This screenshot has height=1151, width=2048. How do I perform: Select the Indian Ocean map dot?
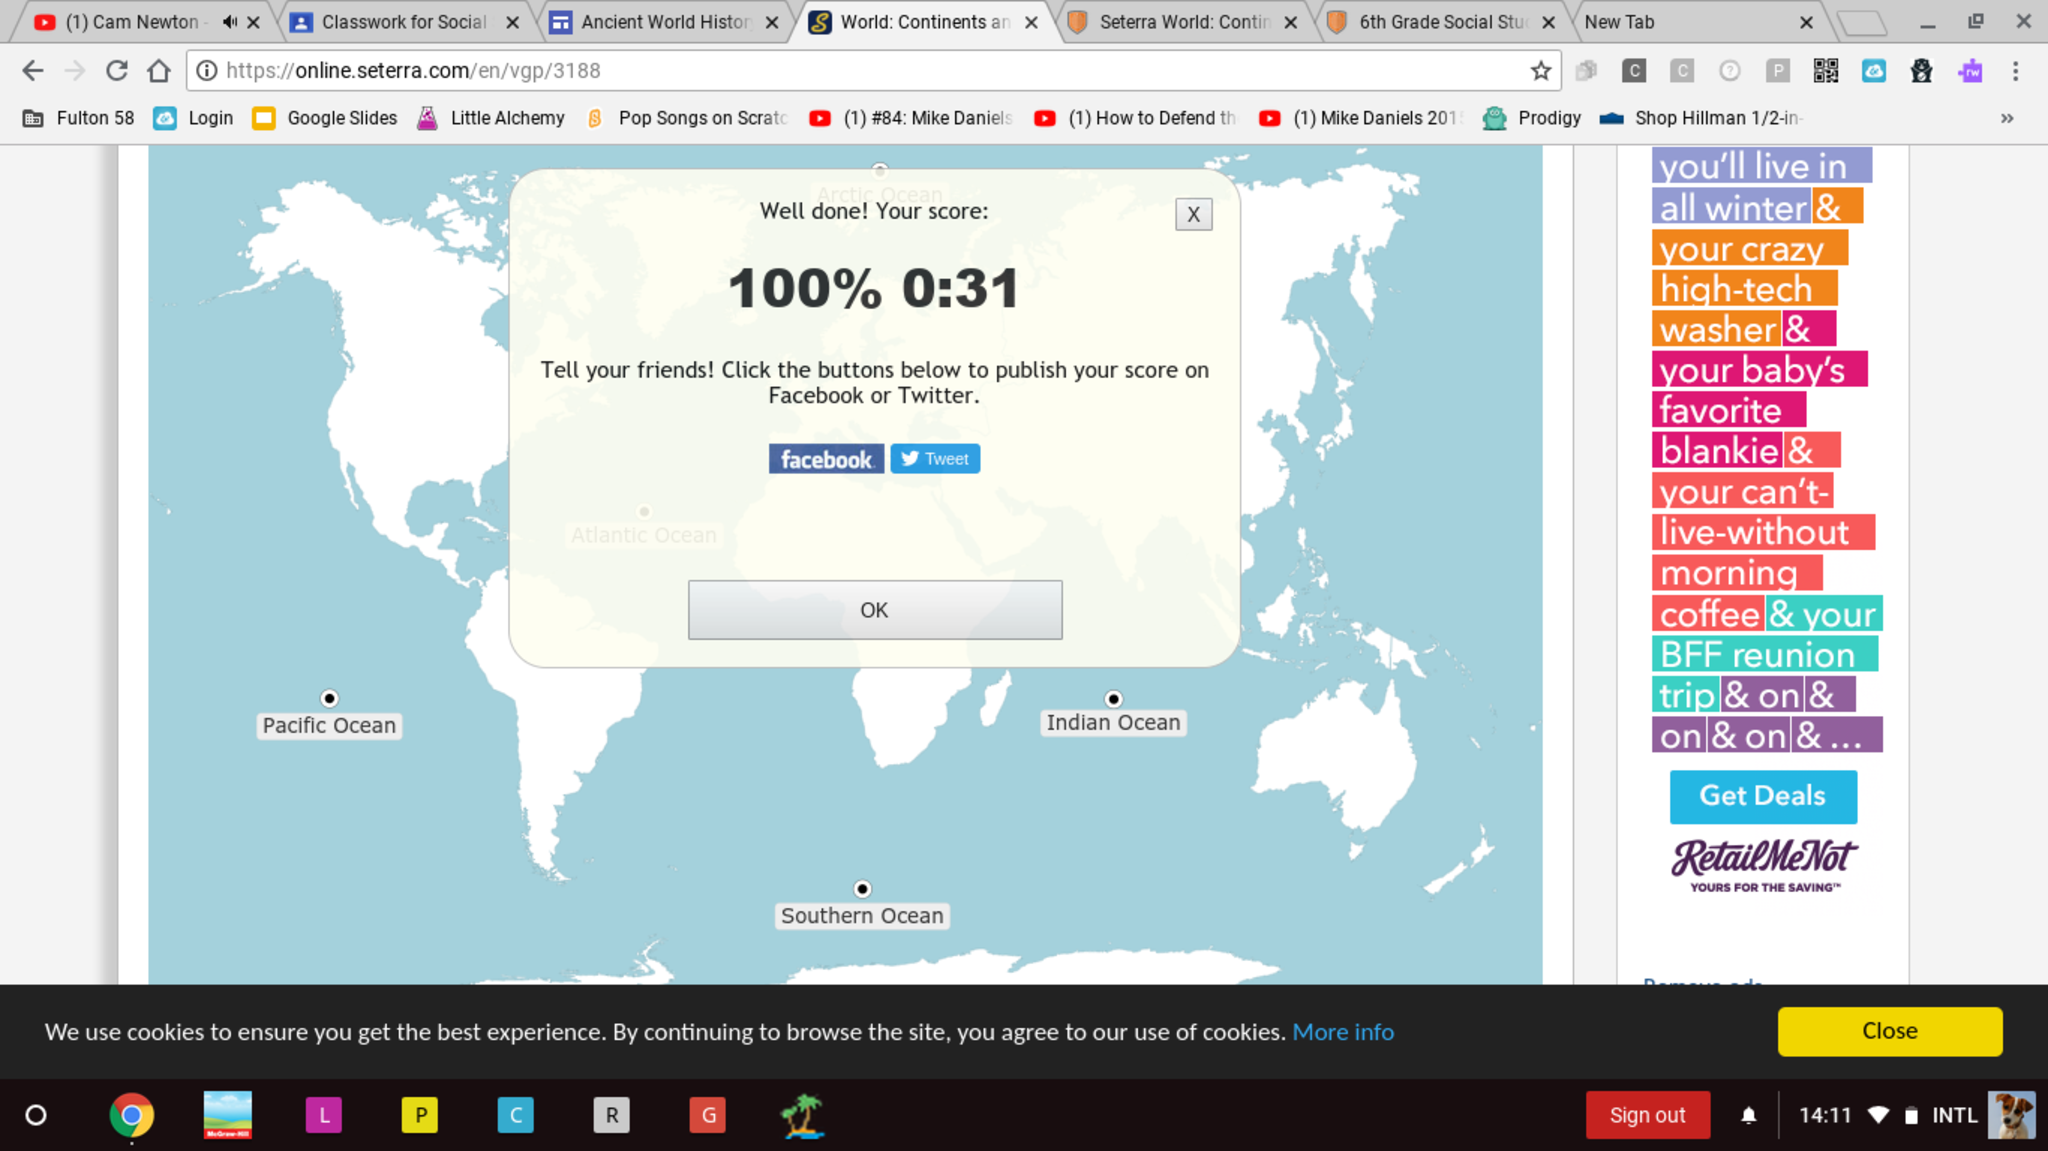pos(1113,698)
